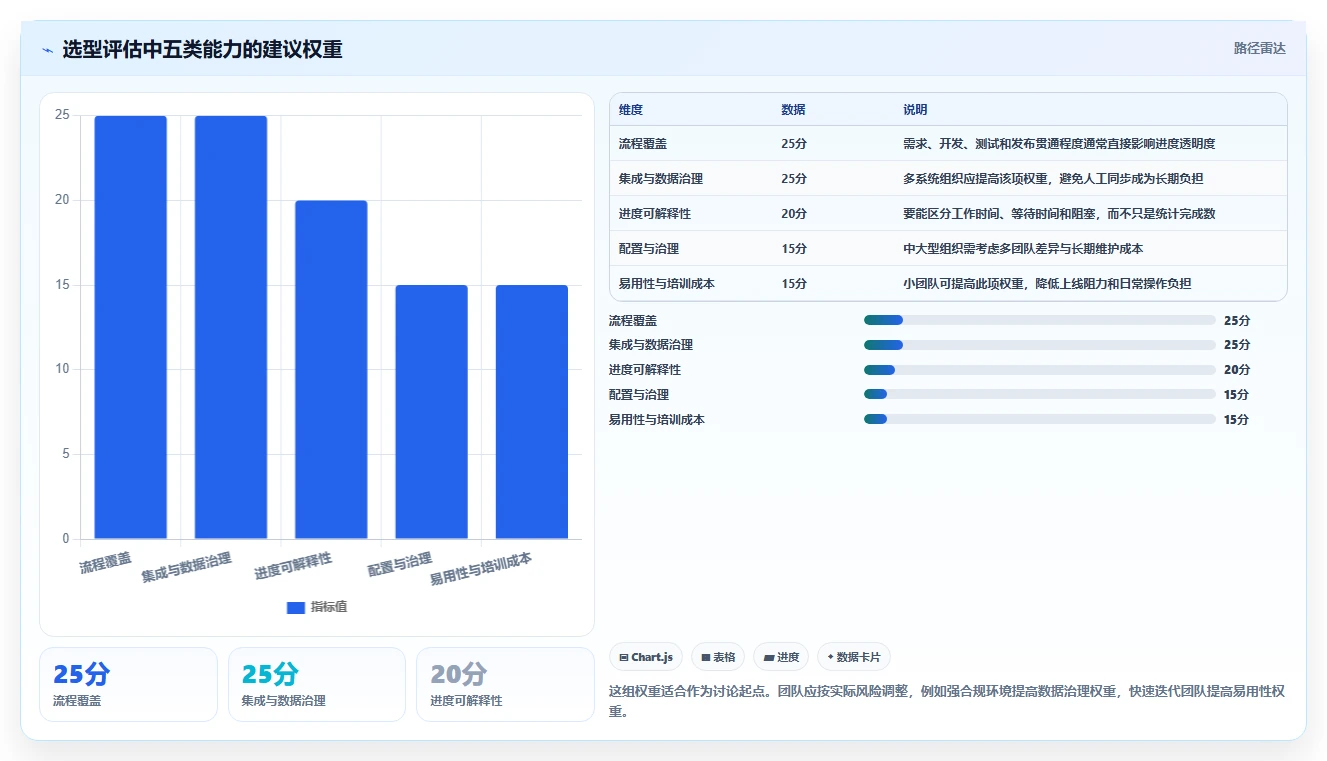Screen dimensions: 1327x761
Task: Click the description starting 小团队可提高此项权重
Action: [x=1047, y=284]
